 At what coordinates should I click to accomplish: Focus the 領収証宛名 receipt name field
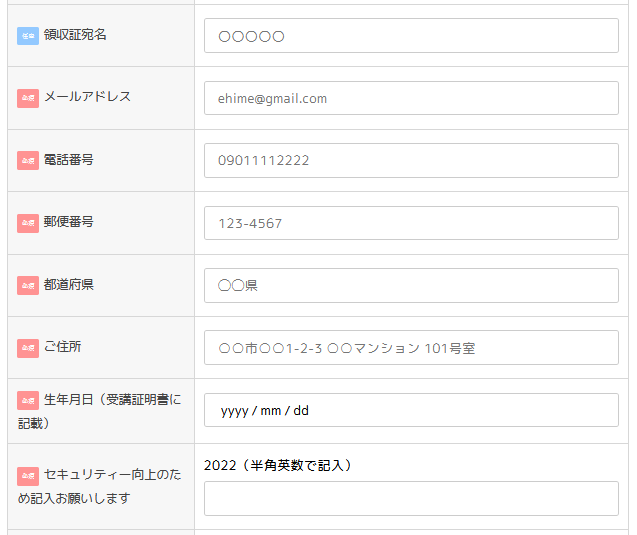tap(411, 36)
